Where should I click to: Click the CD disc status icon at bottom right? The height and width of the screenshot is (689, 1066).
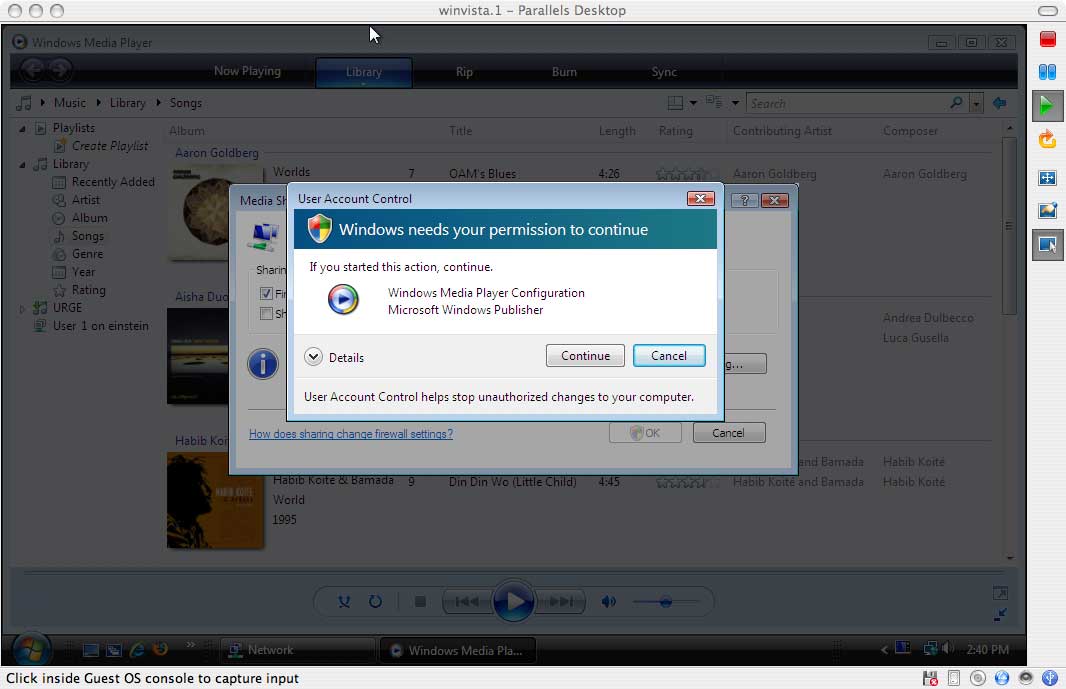click(978, 678)
